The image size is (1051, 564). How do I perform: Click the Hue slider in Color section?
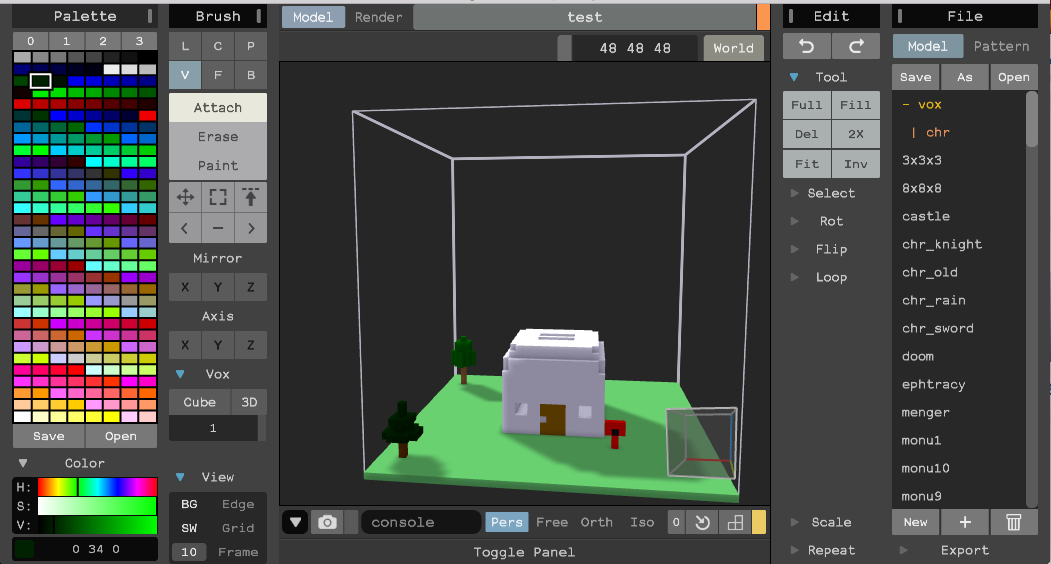pyautogui.click(x=98, y=487)
